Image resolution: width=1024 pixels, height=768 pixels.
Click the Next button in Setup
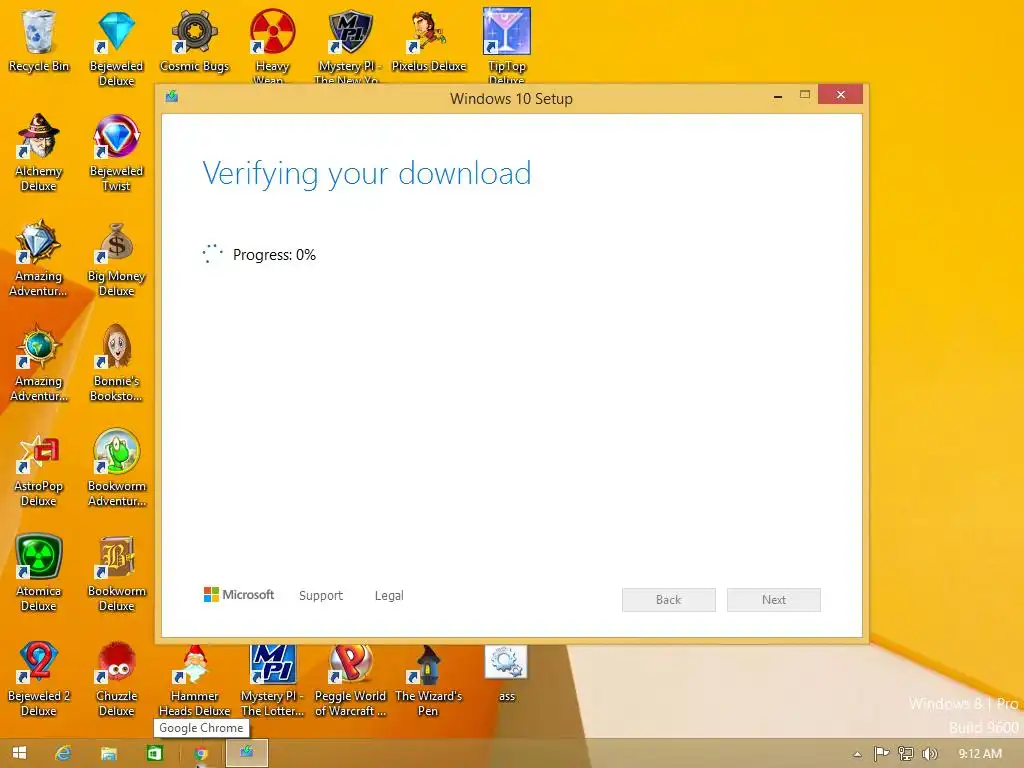[774, 600]
